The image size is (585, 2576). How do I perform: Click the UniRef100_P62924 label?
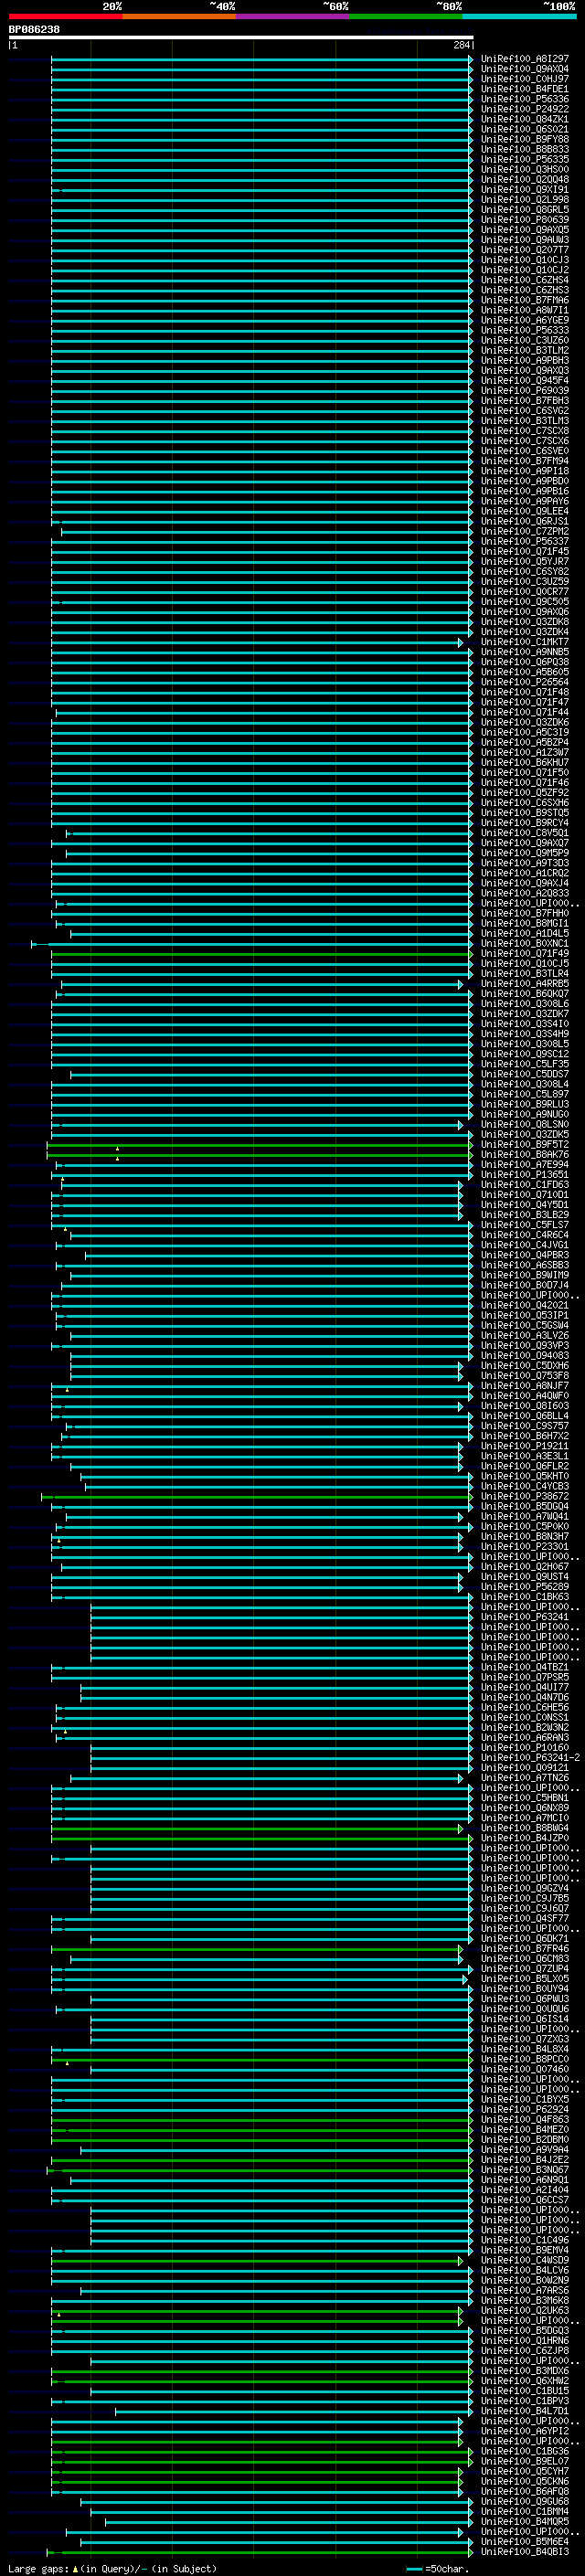524,2110
